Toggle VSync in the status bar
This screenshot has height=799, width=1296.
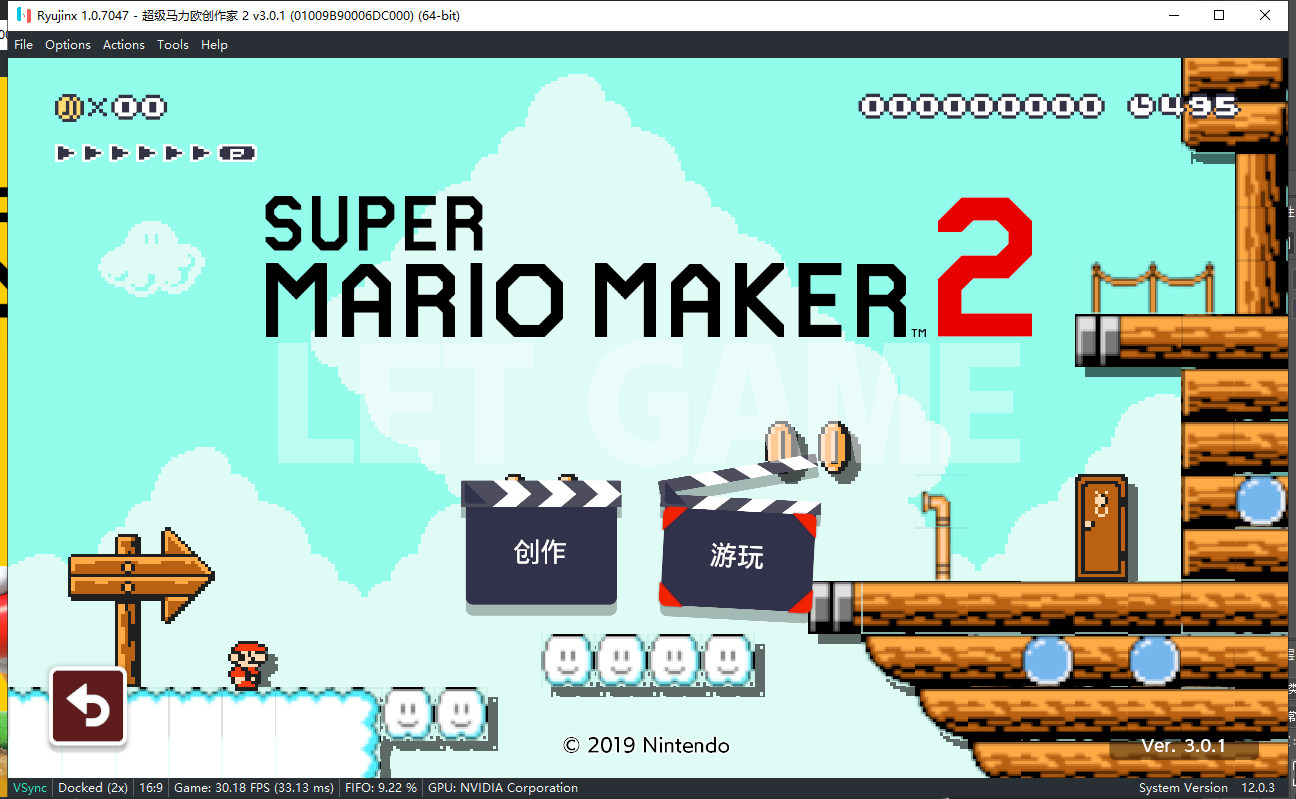[x=29, y=788]
